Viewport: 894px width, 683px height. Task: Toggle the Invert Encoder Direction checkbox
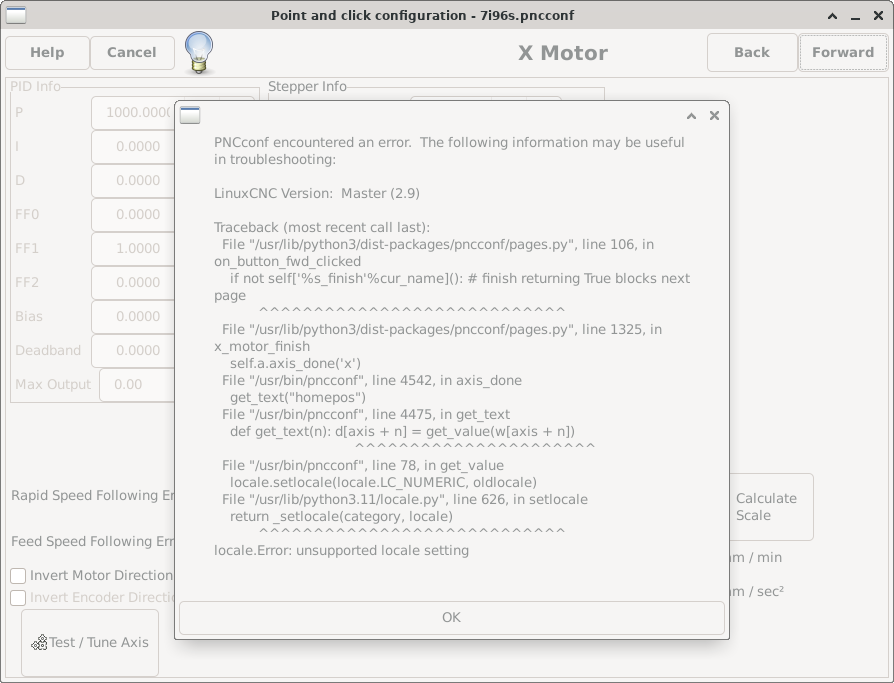(18, 598)
